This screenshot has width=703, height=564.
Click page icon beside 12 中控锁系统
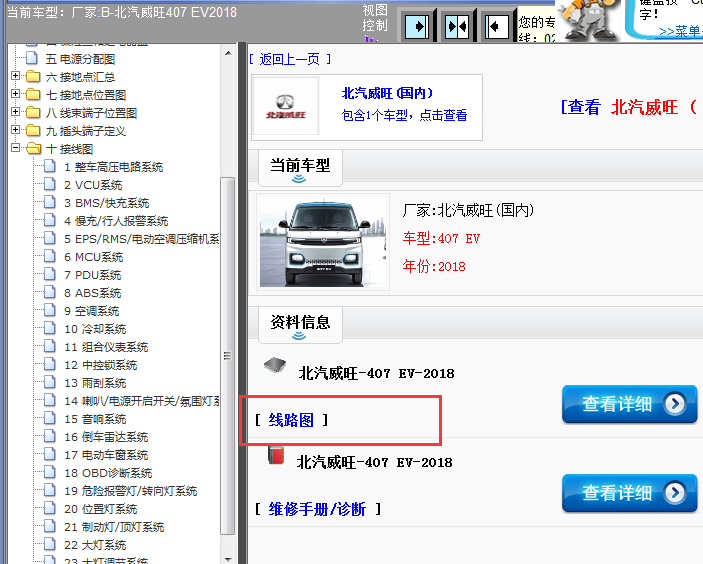pos(50,364)
